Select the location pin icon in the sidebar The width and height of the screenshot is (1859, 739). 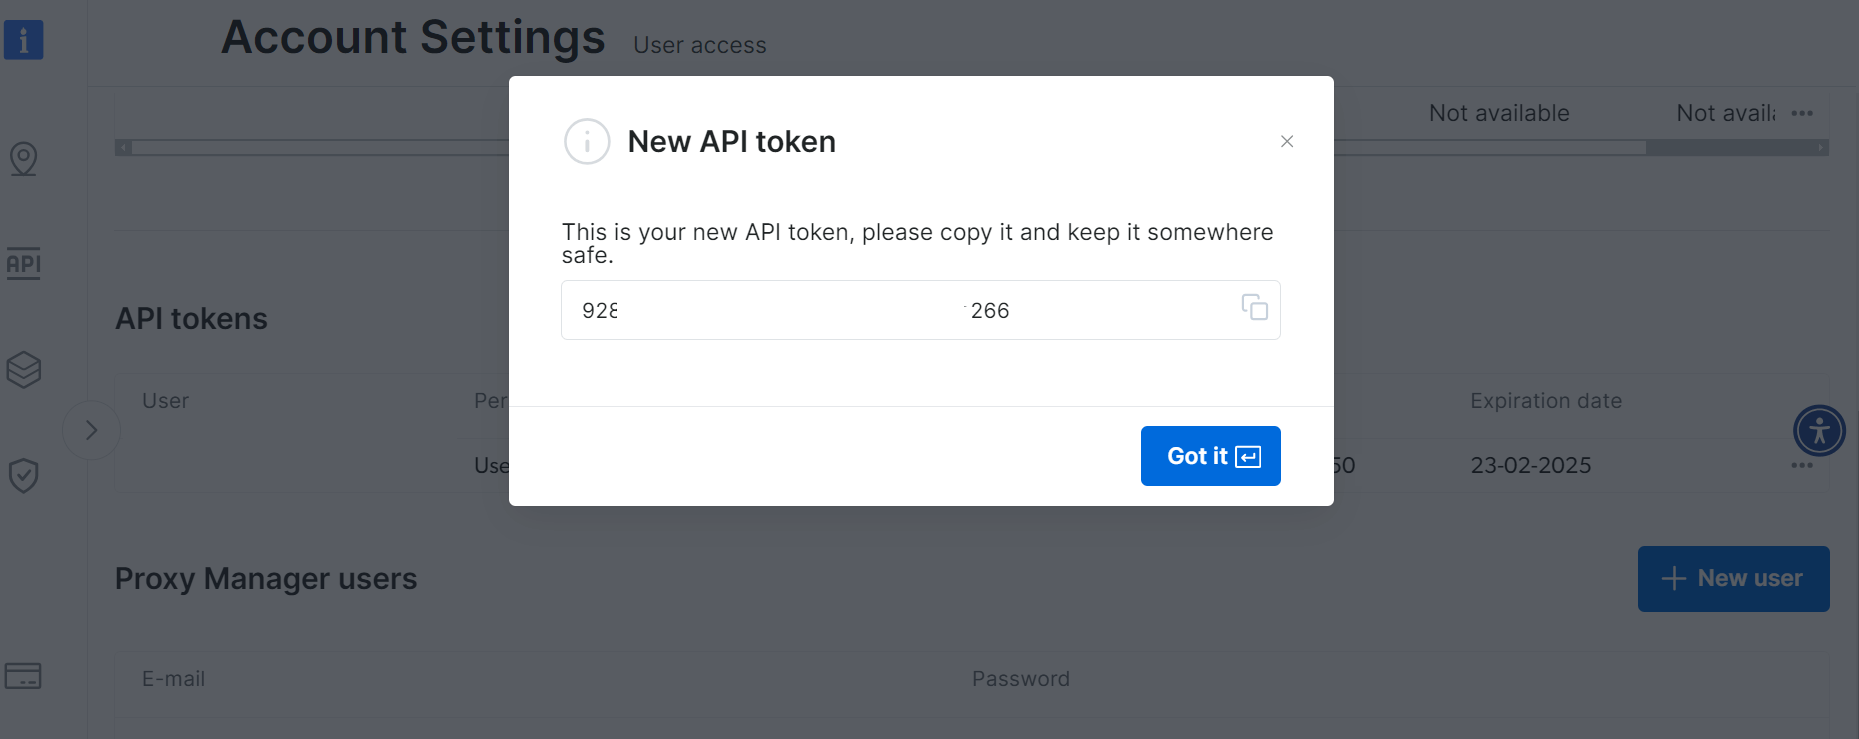pyautogui.click(x=22, y=158)
